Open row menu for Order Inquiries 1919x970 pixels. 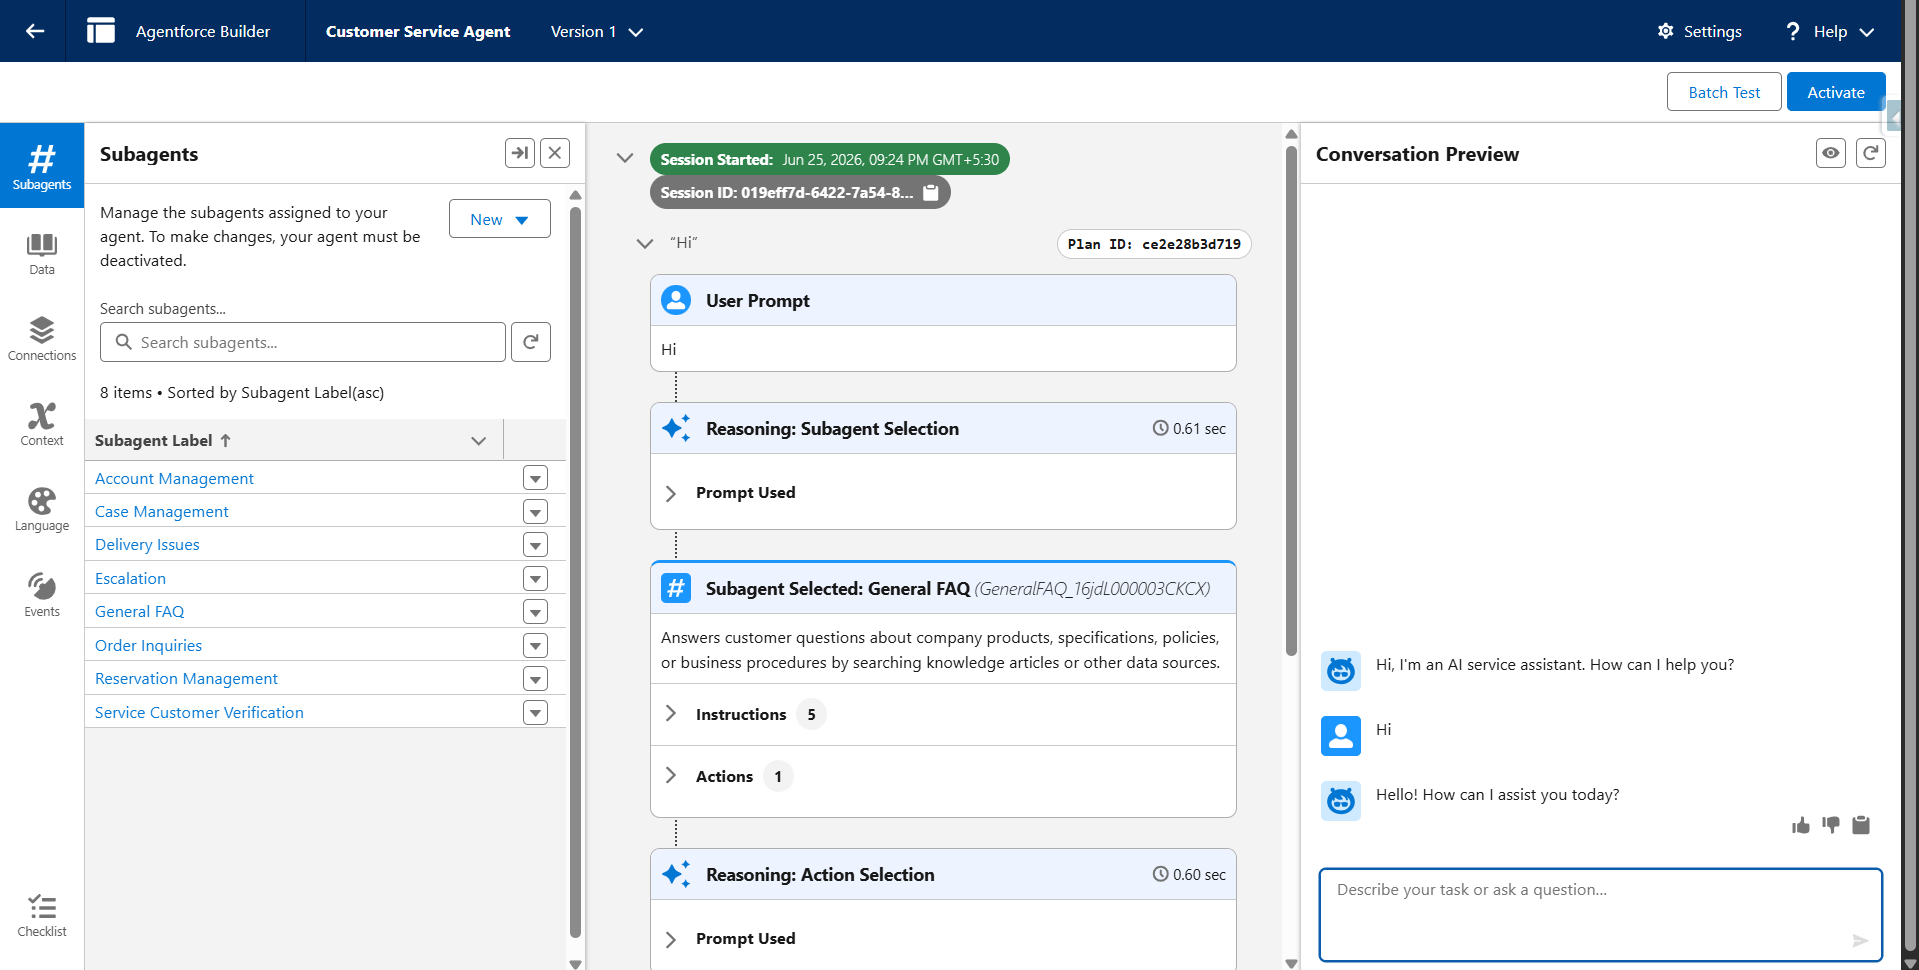(536, 646)
